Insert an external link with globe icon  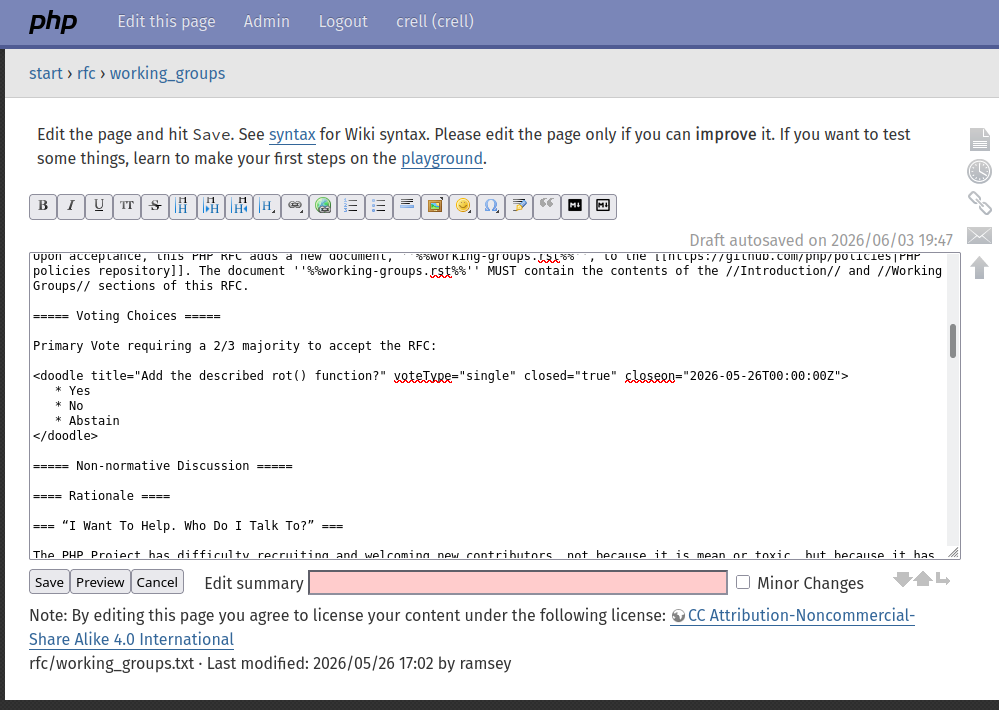point(323,206)
